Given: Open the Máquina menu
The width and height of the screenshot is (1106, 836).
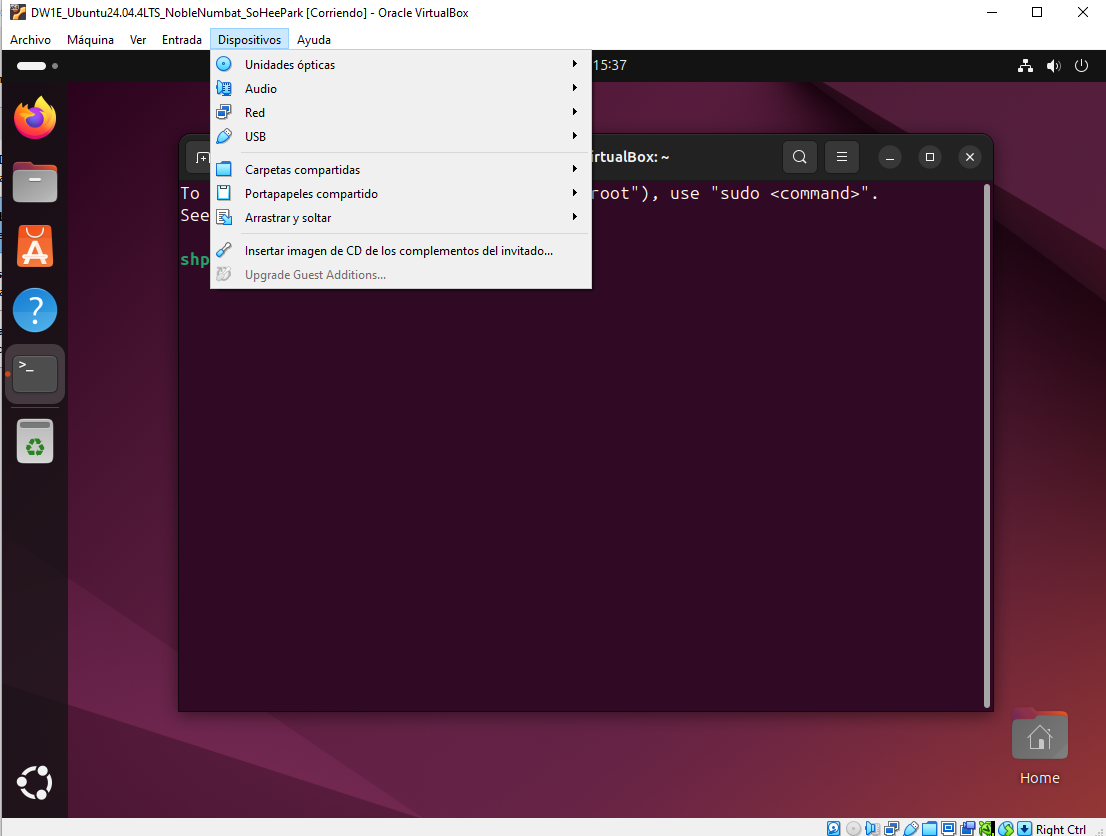Looking at the screenshot, I should [x=90, y=40].
